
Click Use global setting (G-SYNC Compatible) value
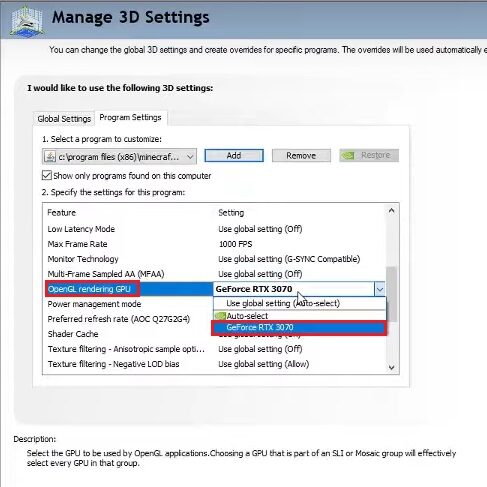(x=289, y=259)
